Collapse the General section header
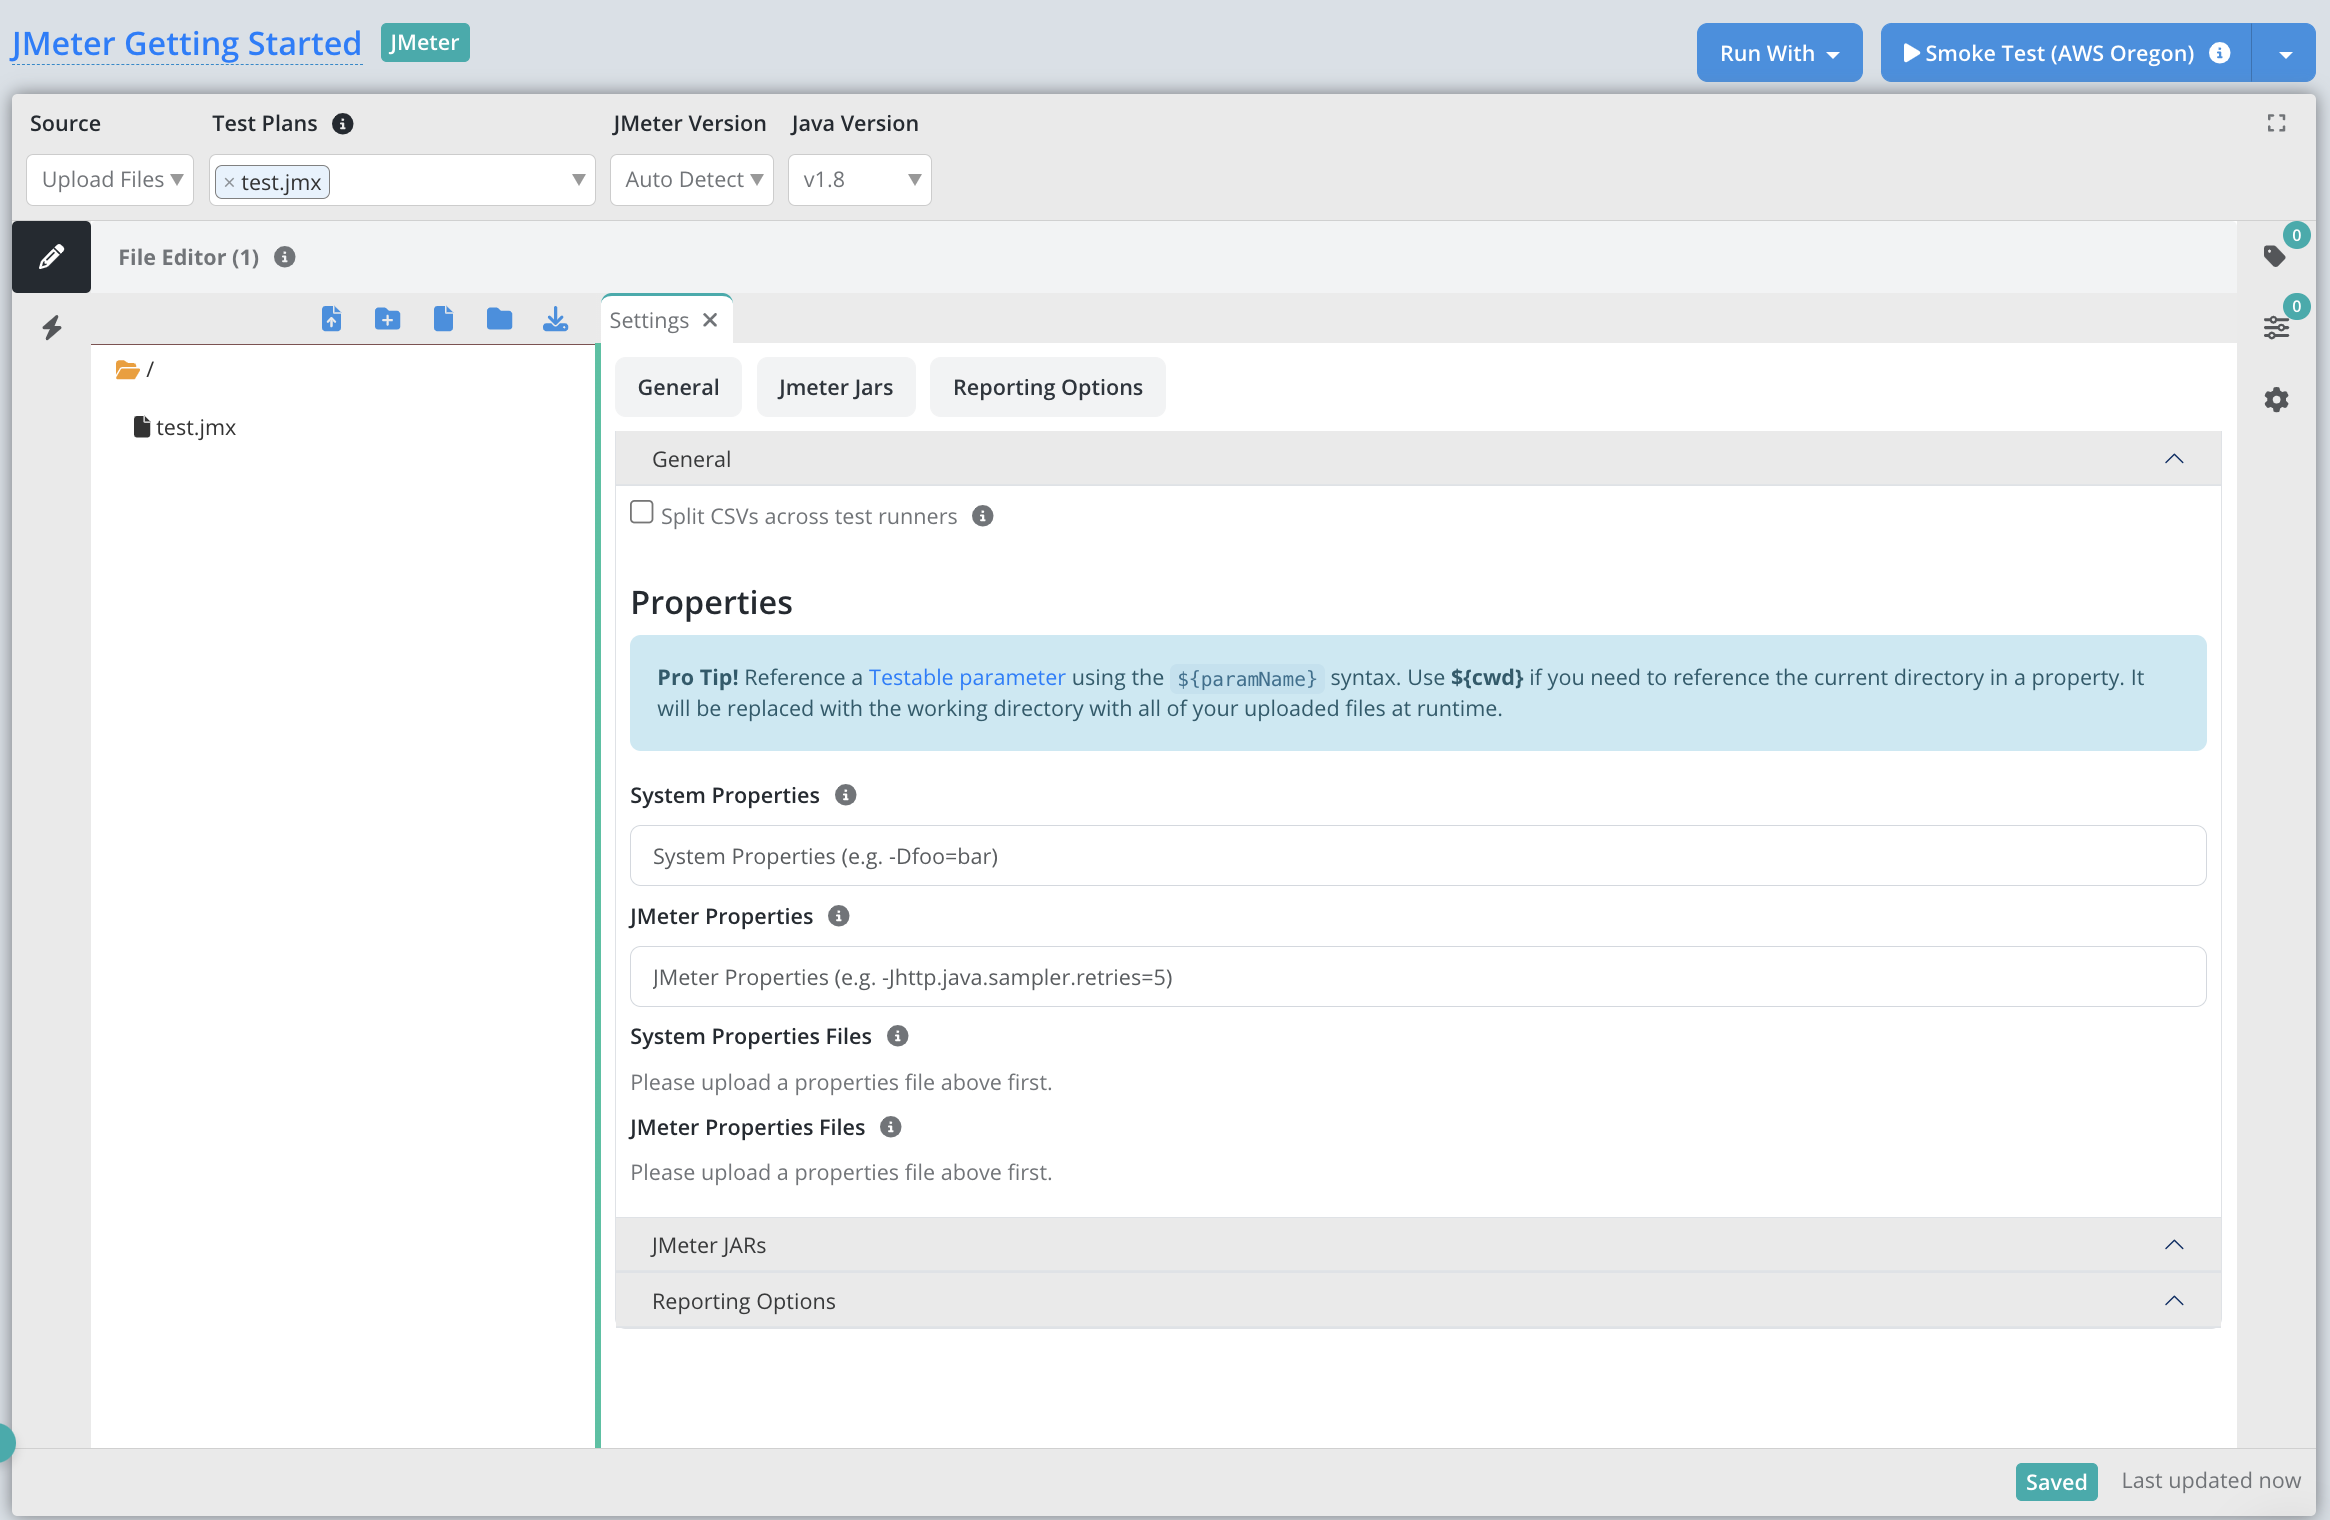This screenshot has width=2330, height=1520. (1418, 459)
